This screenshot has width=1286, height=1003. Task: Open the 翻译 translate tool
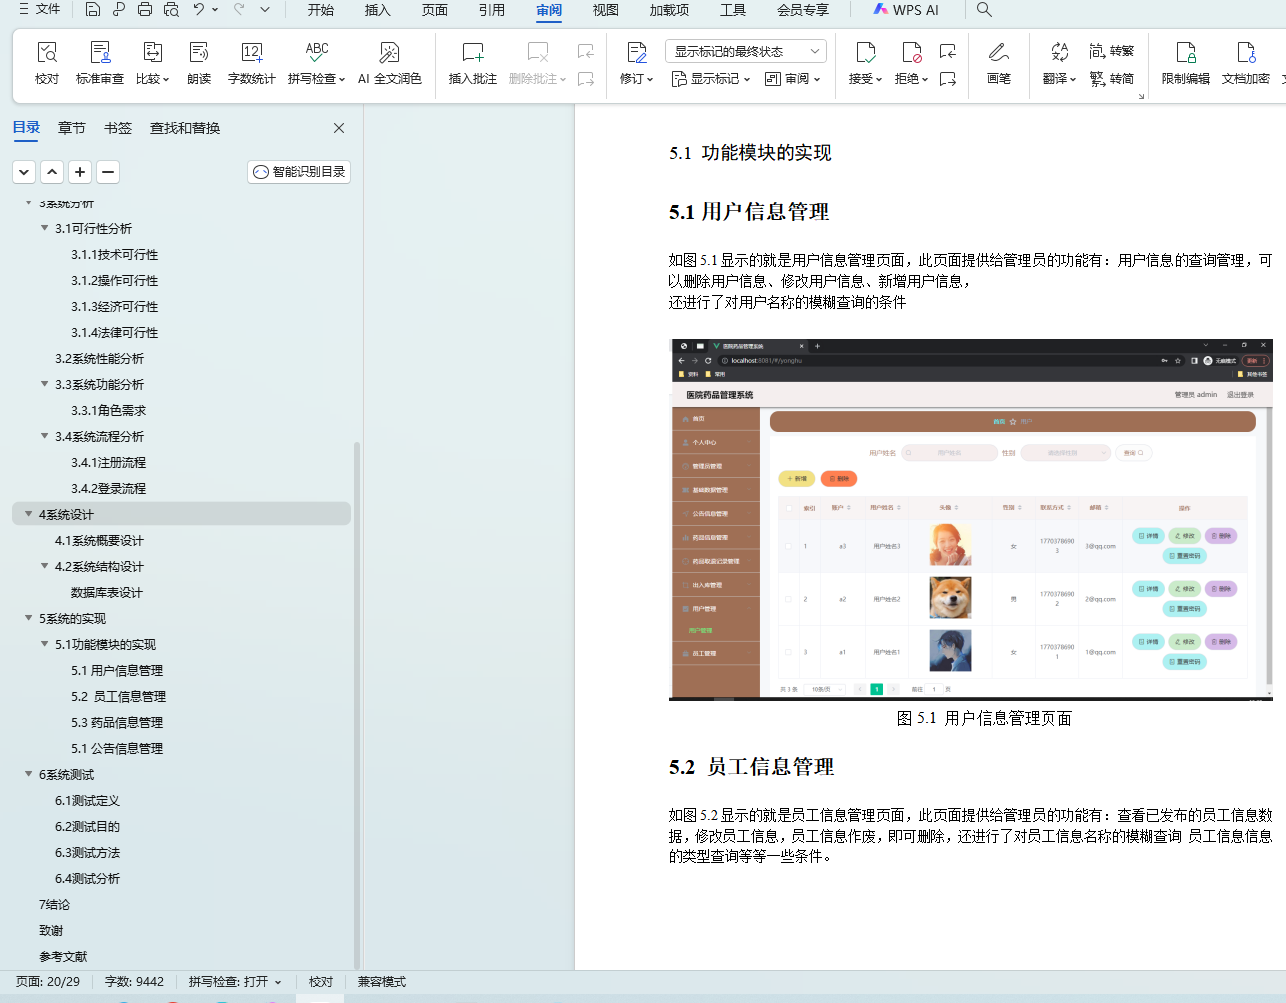pyautogui.click(x=1059, y=63)
